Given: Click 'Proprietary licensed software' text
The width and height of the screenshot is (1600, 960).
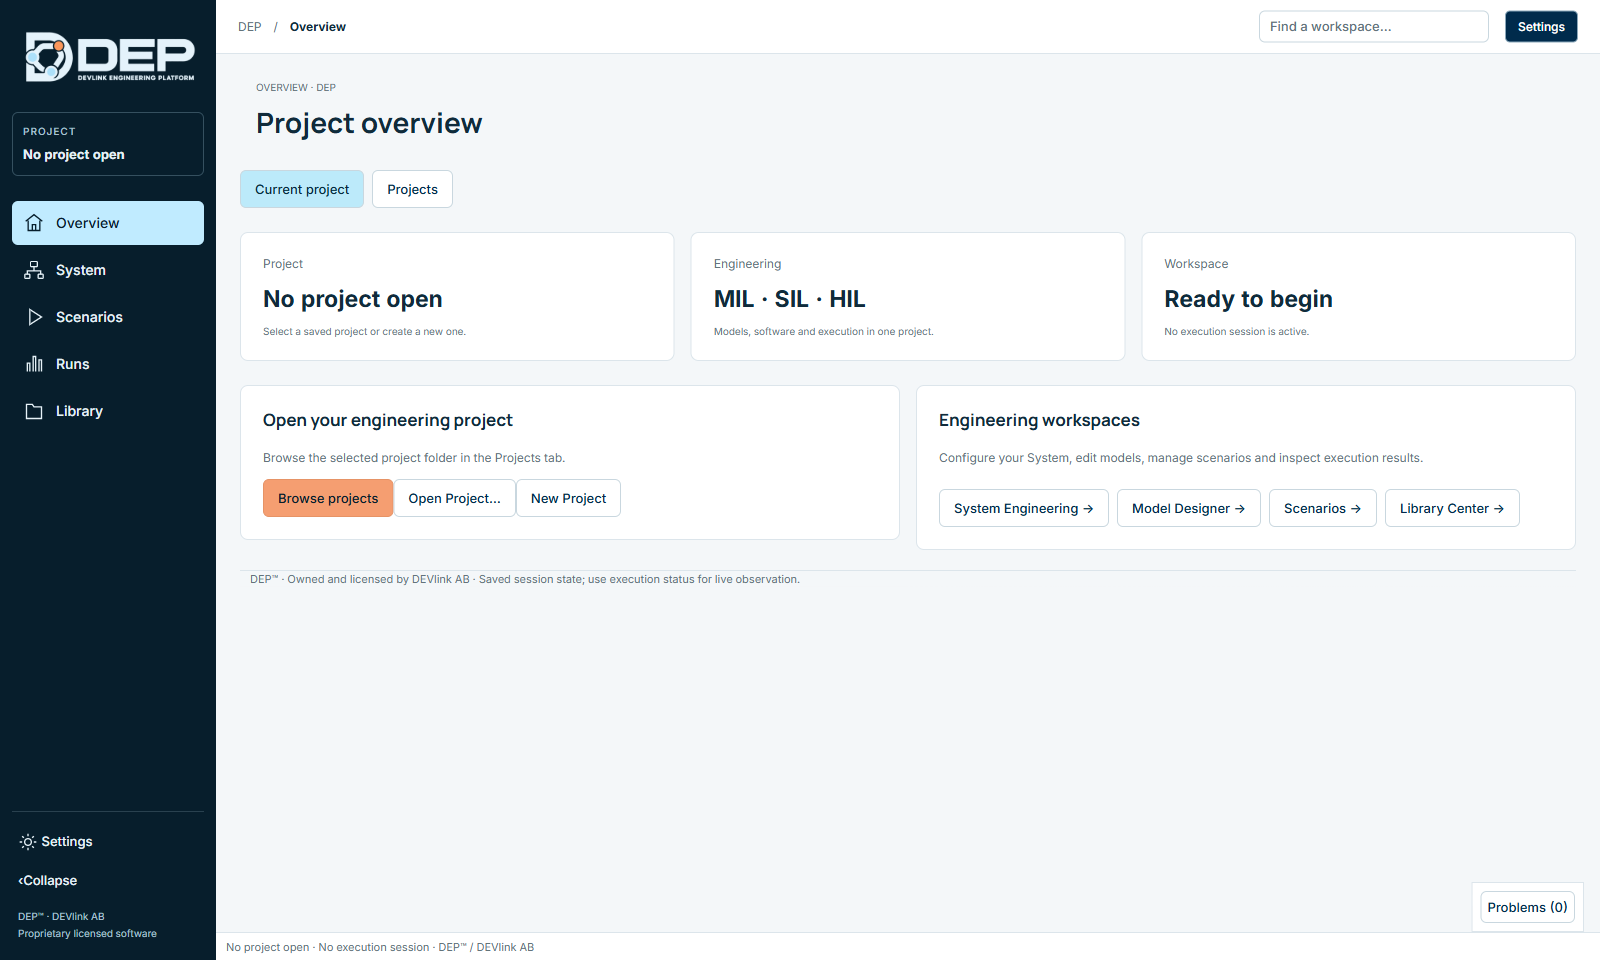Looking at the screenshot, I should tap(87, 934).
